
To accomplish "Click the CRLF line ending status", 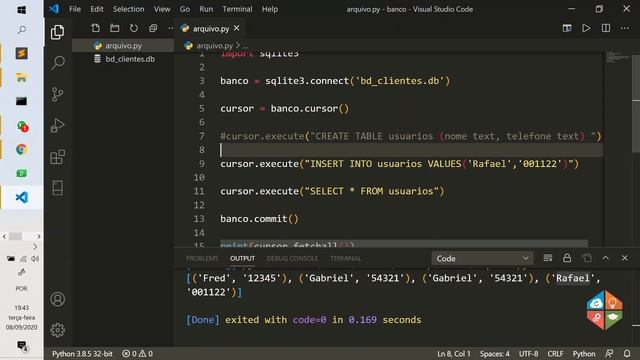I will click(x=555, y=353).
